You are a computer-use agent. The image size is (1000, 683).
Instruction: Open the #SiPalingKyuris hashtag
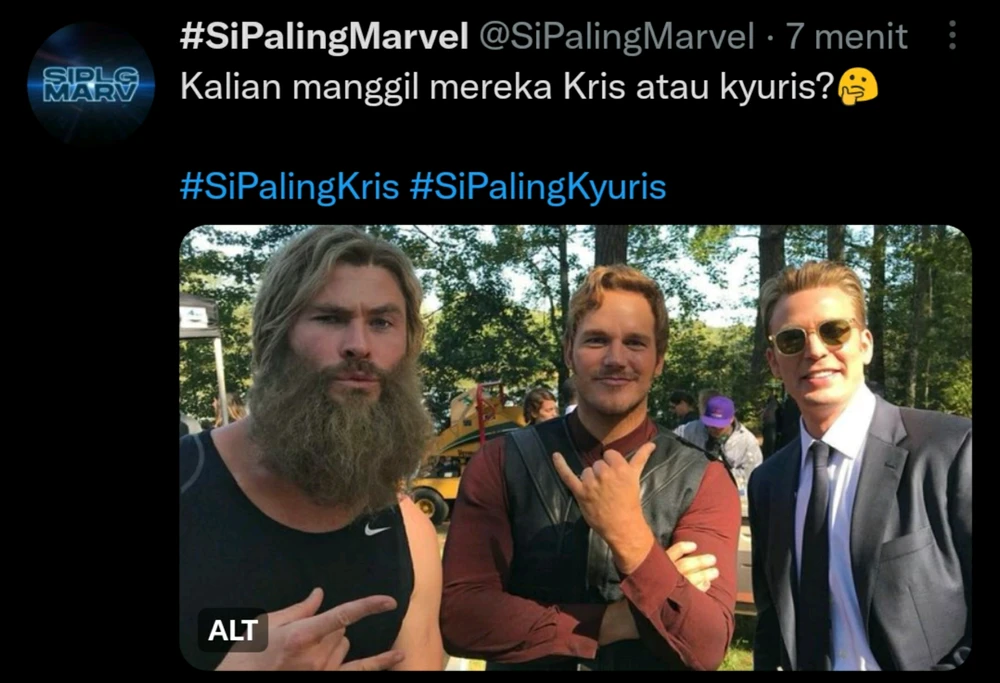click(x=538, y=187)
